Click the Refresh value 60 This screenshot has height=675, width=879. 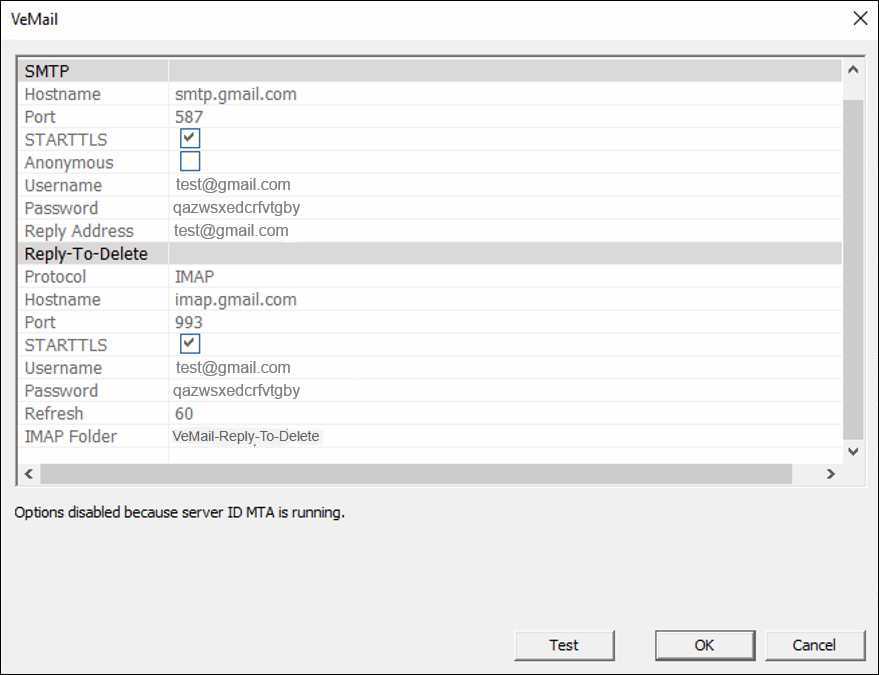pyautogui.click(x=184, y=414)
